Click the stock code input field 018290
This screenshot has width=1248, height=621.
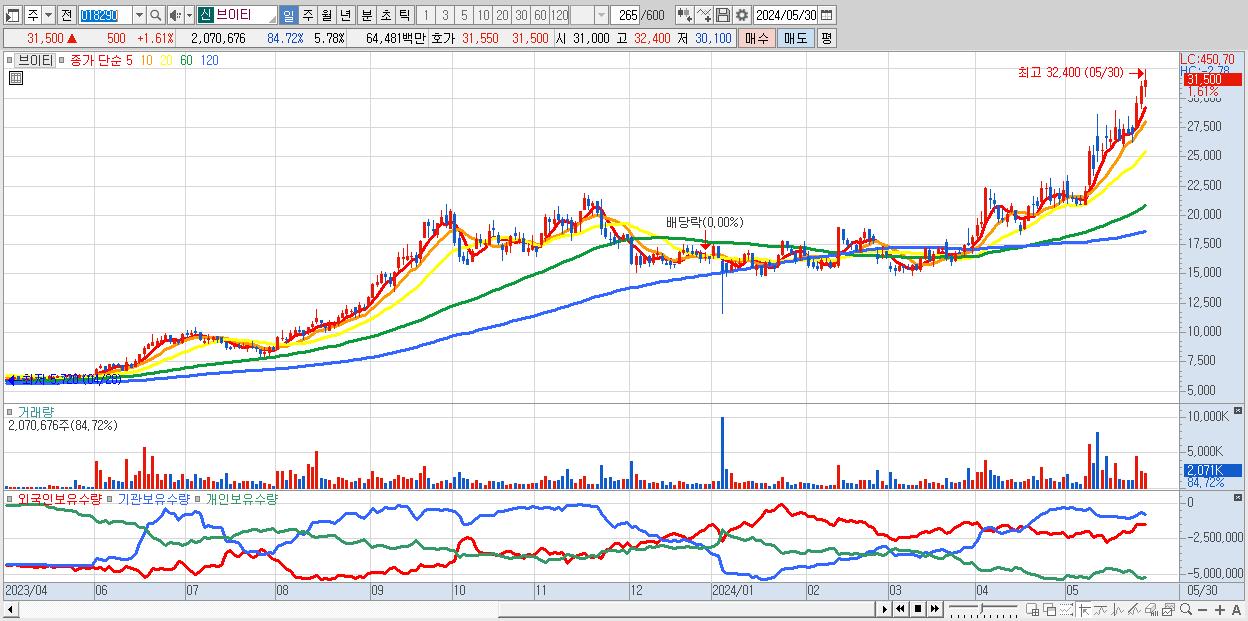[x=105, y=15]
